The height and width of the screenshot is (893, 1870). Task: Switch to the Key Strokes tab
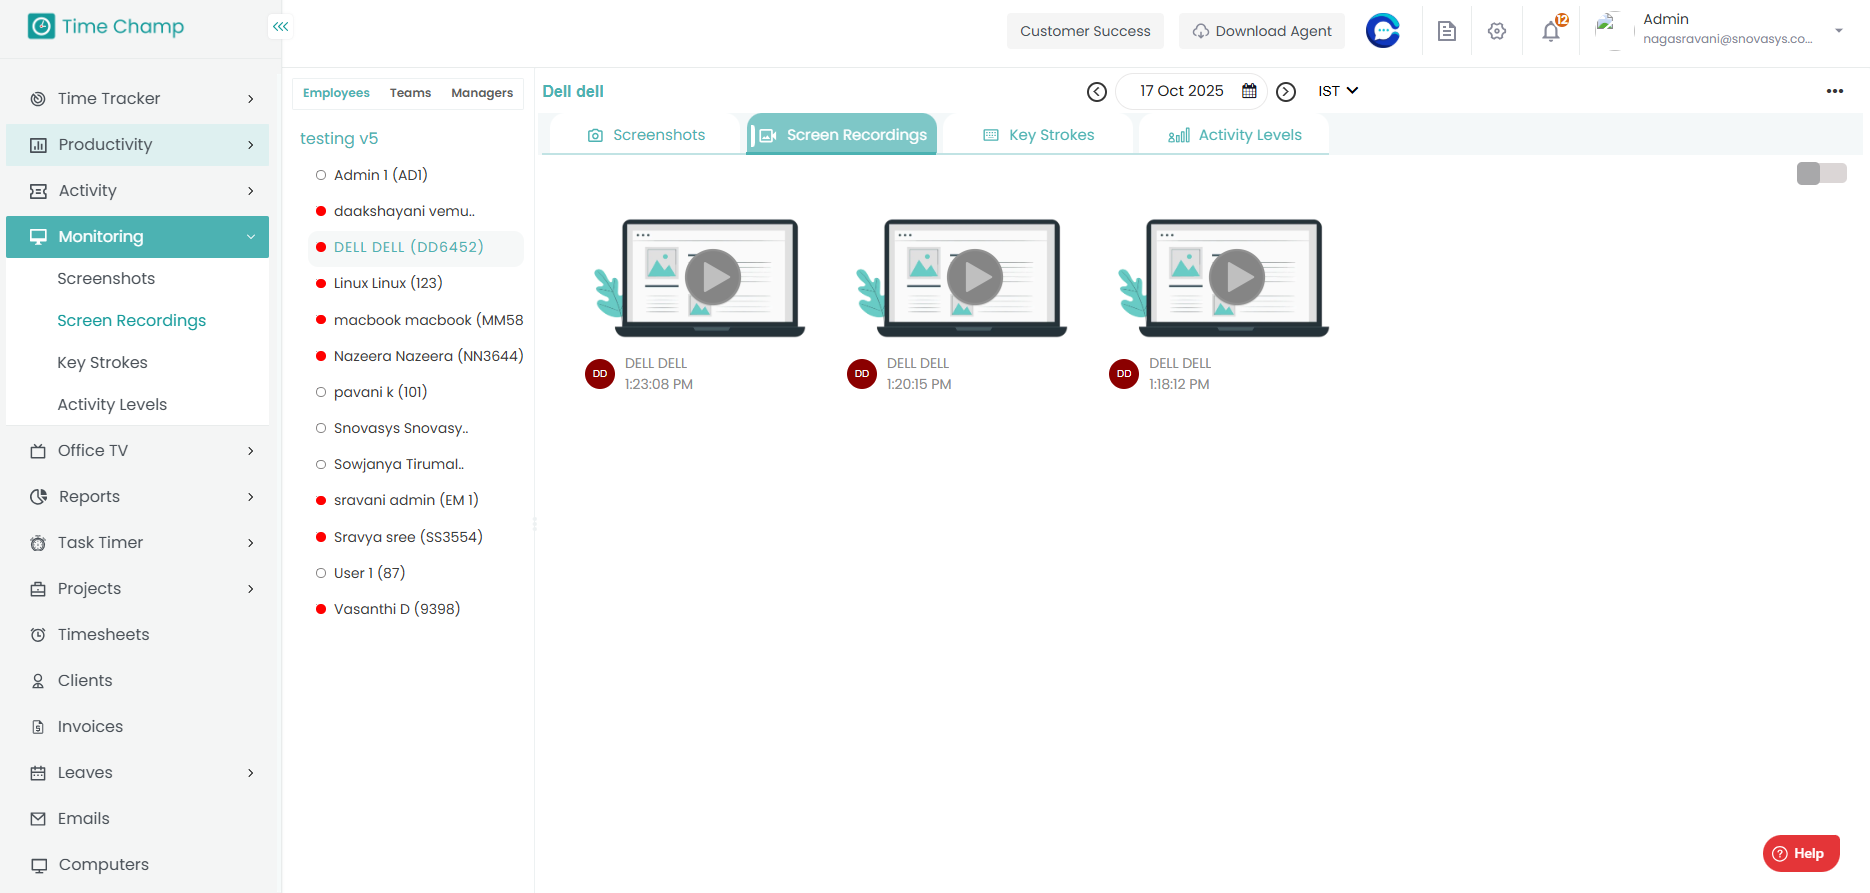click(1039, 135)
